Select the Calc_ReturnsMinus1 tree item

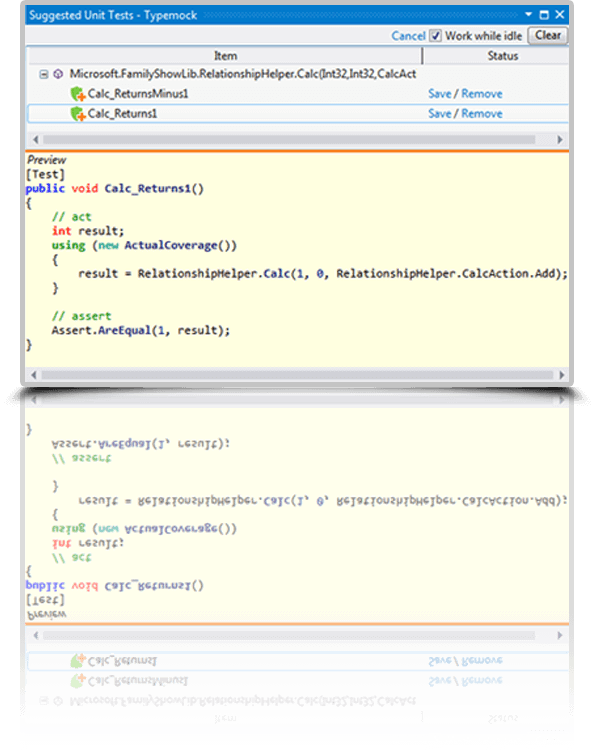[x=138, y=94]
